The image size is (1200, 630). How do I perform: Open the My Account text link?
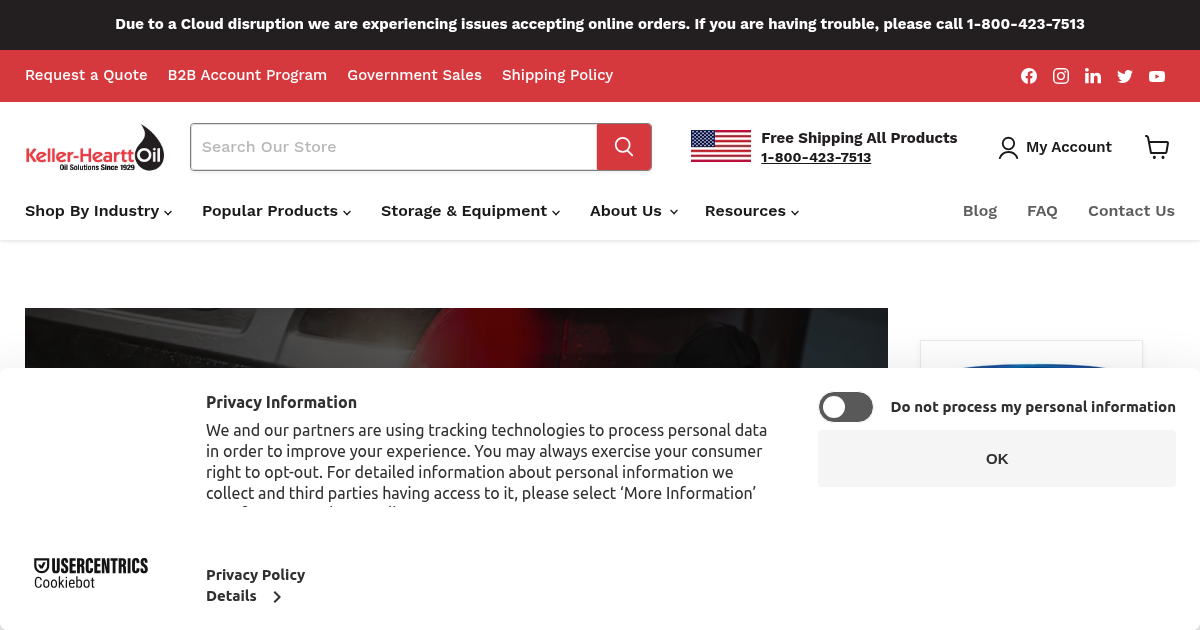click(x=1069, y=147)
